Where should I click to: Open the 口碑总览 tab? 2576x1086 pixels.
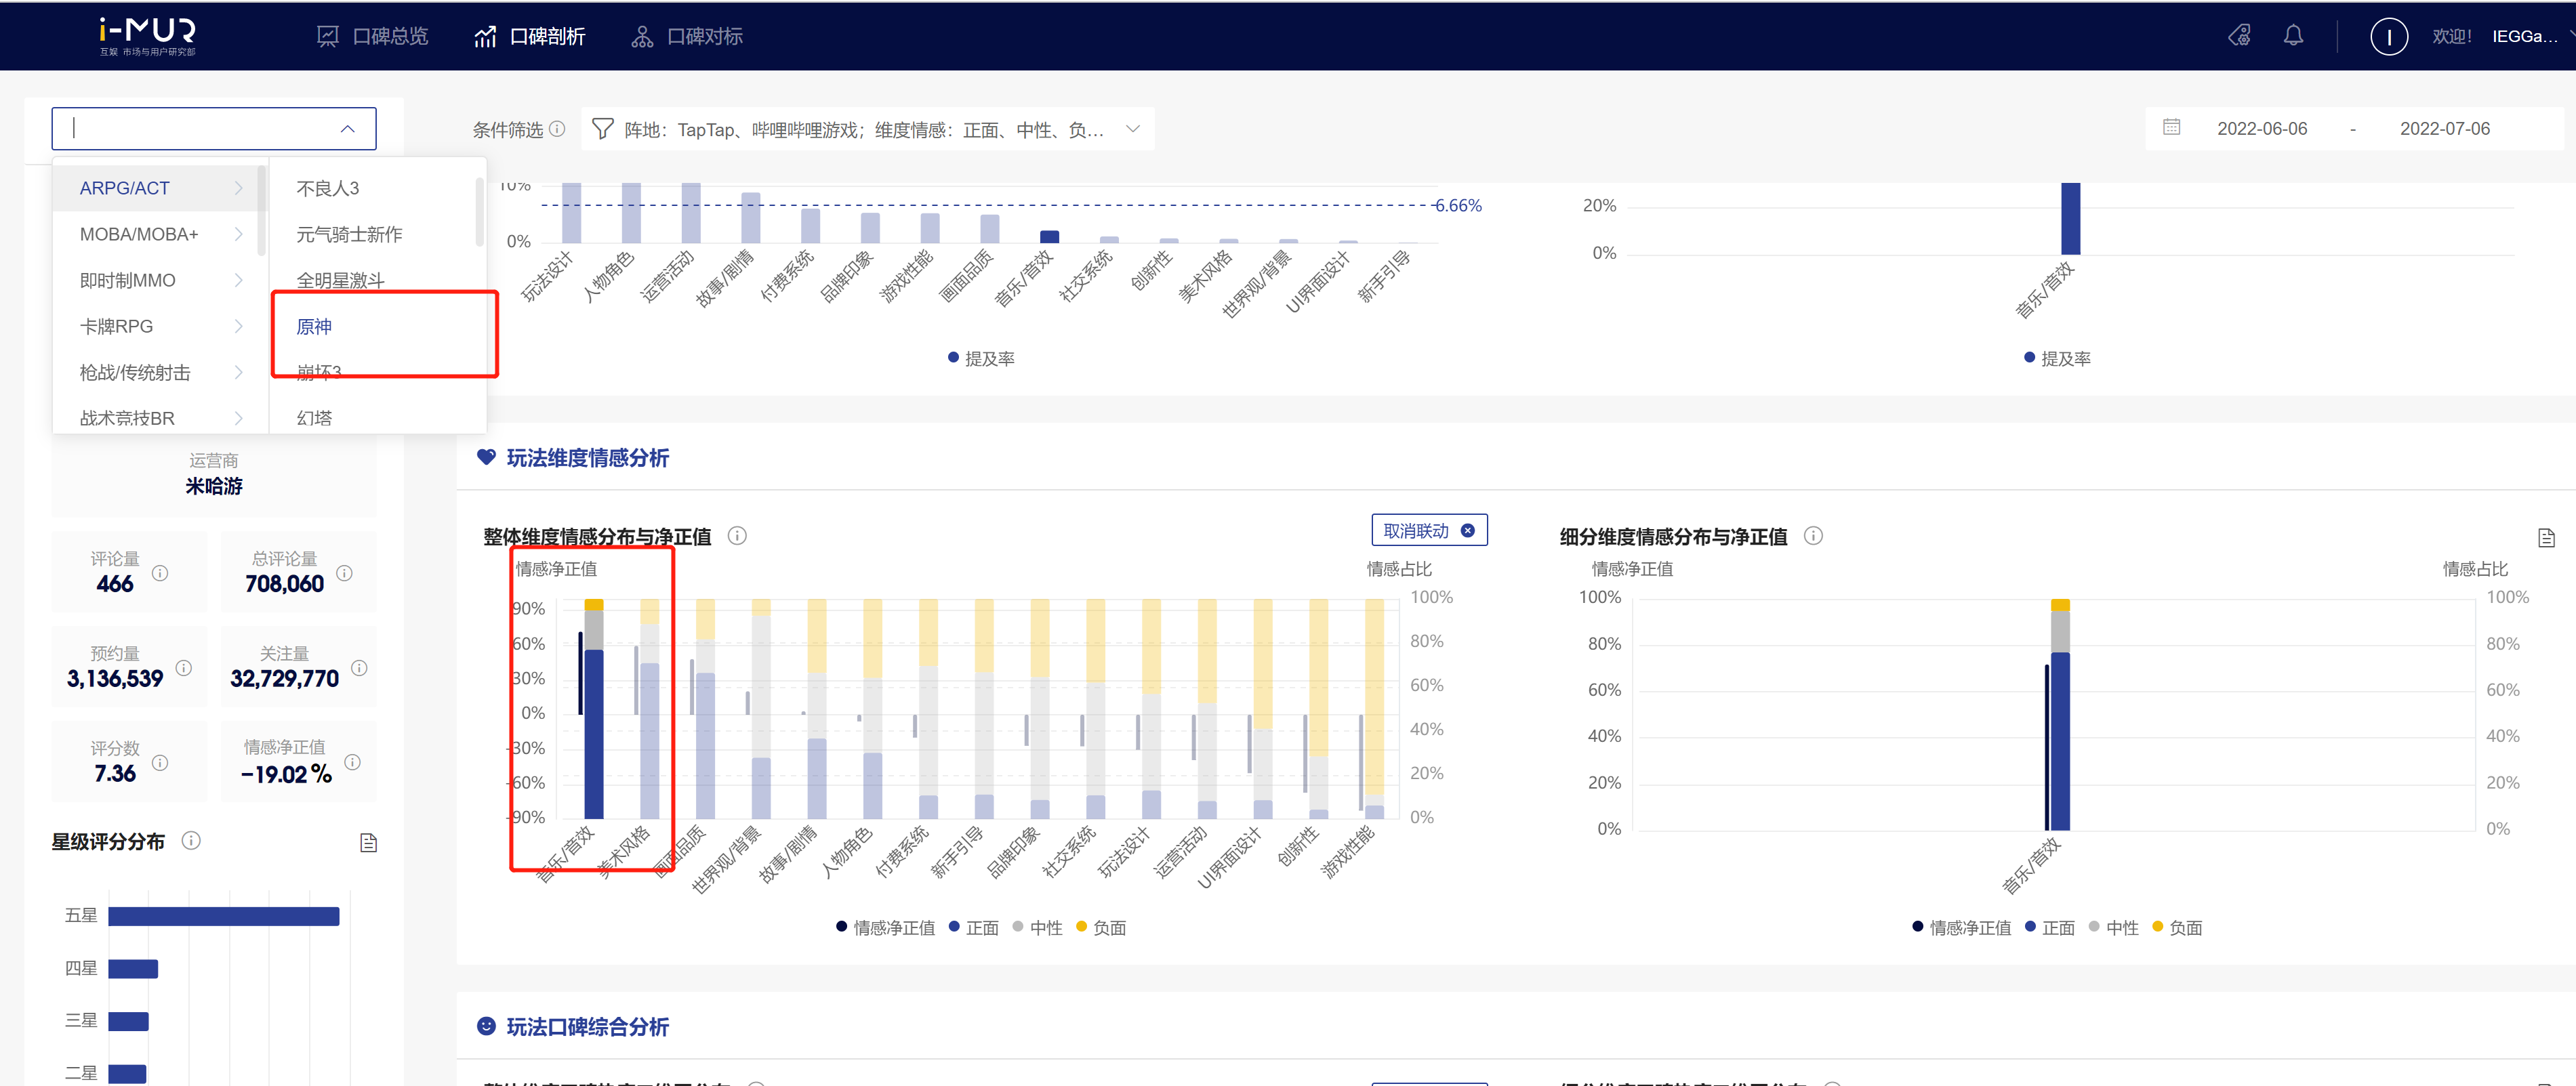click(372, 37)
